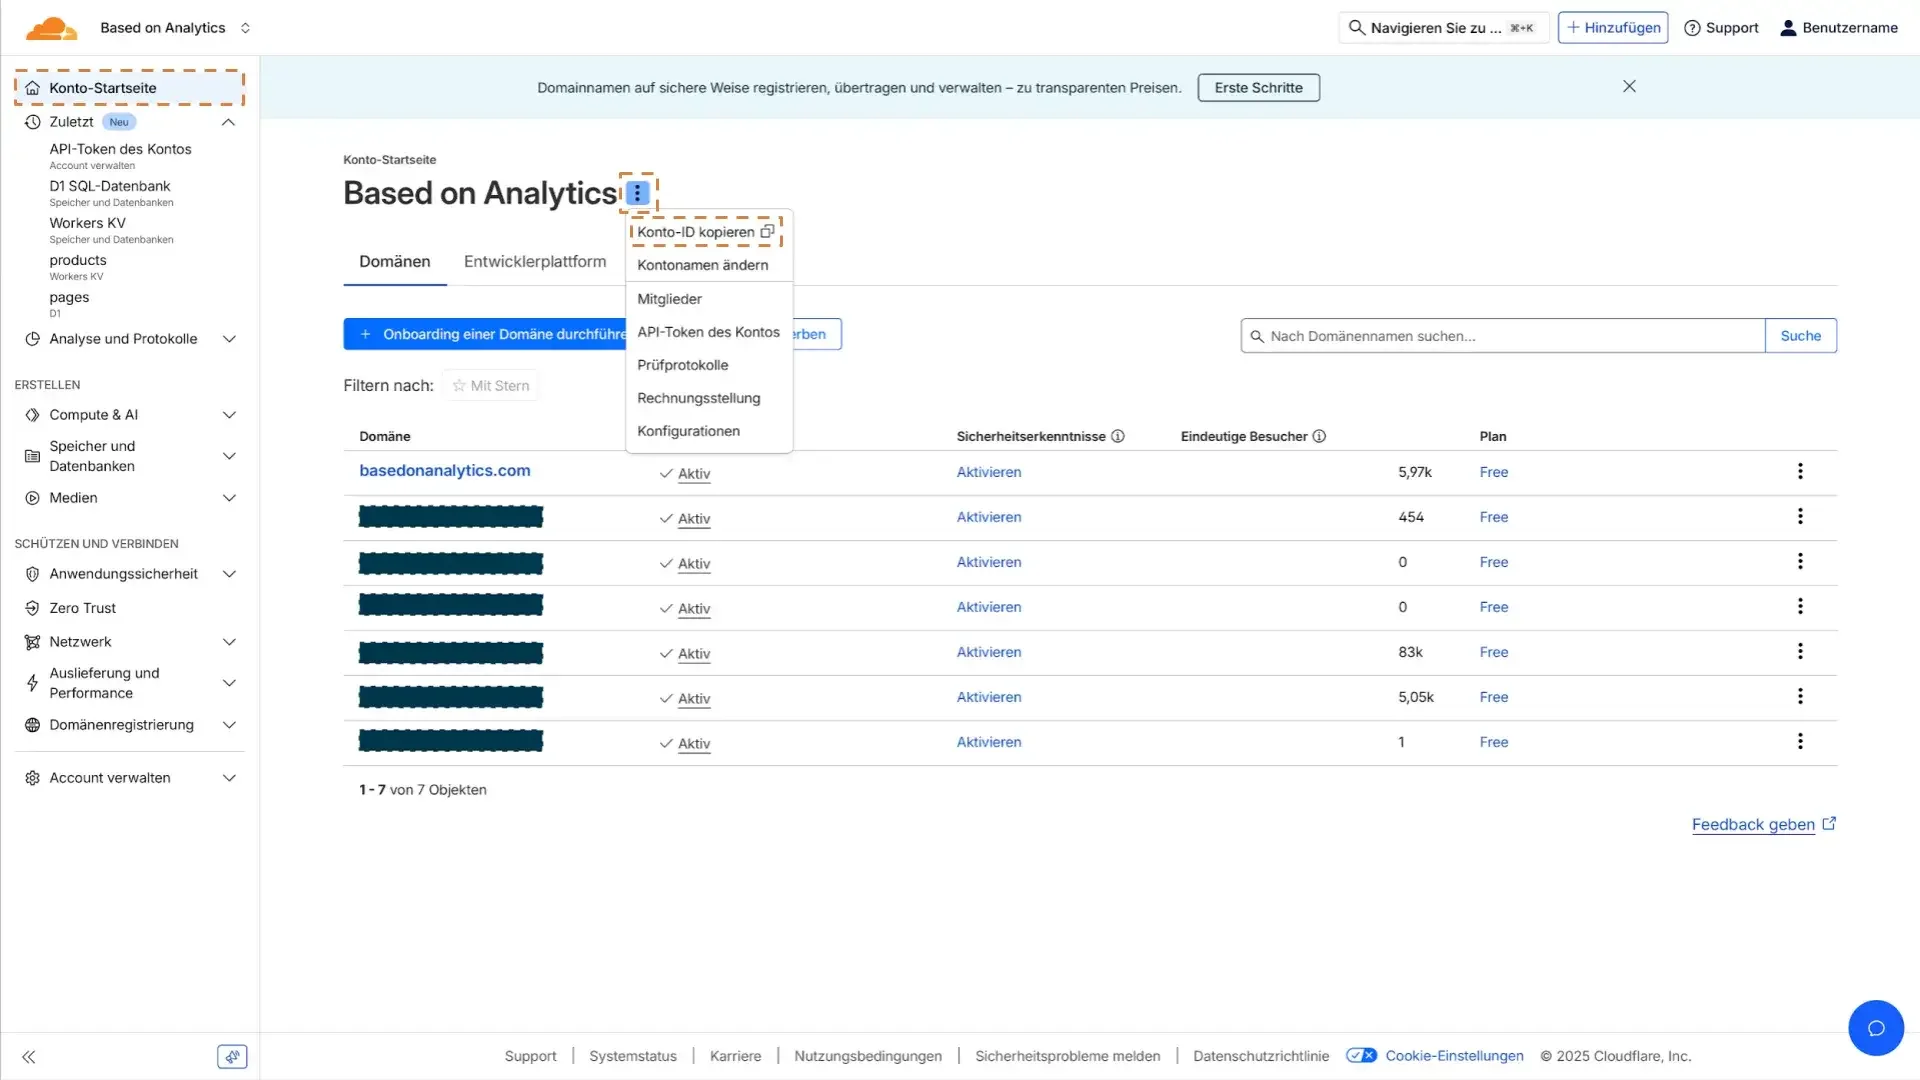Open the chat bubble help widget

[1875, 1027]
